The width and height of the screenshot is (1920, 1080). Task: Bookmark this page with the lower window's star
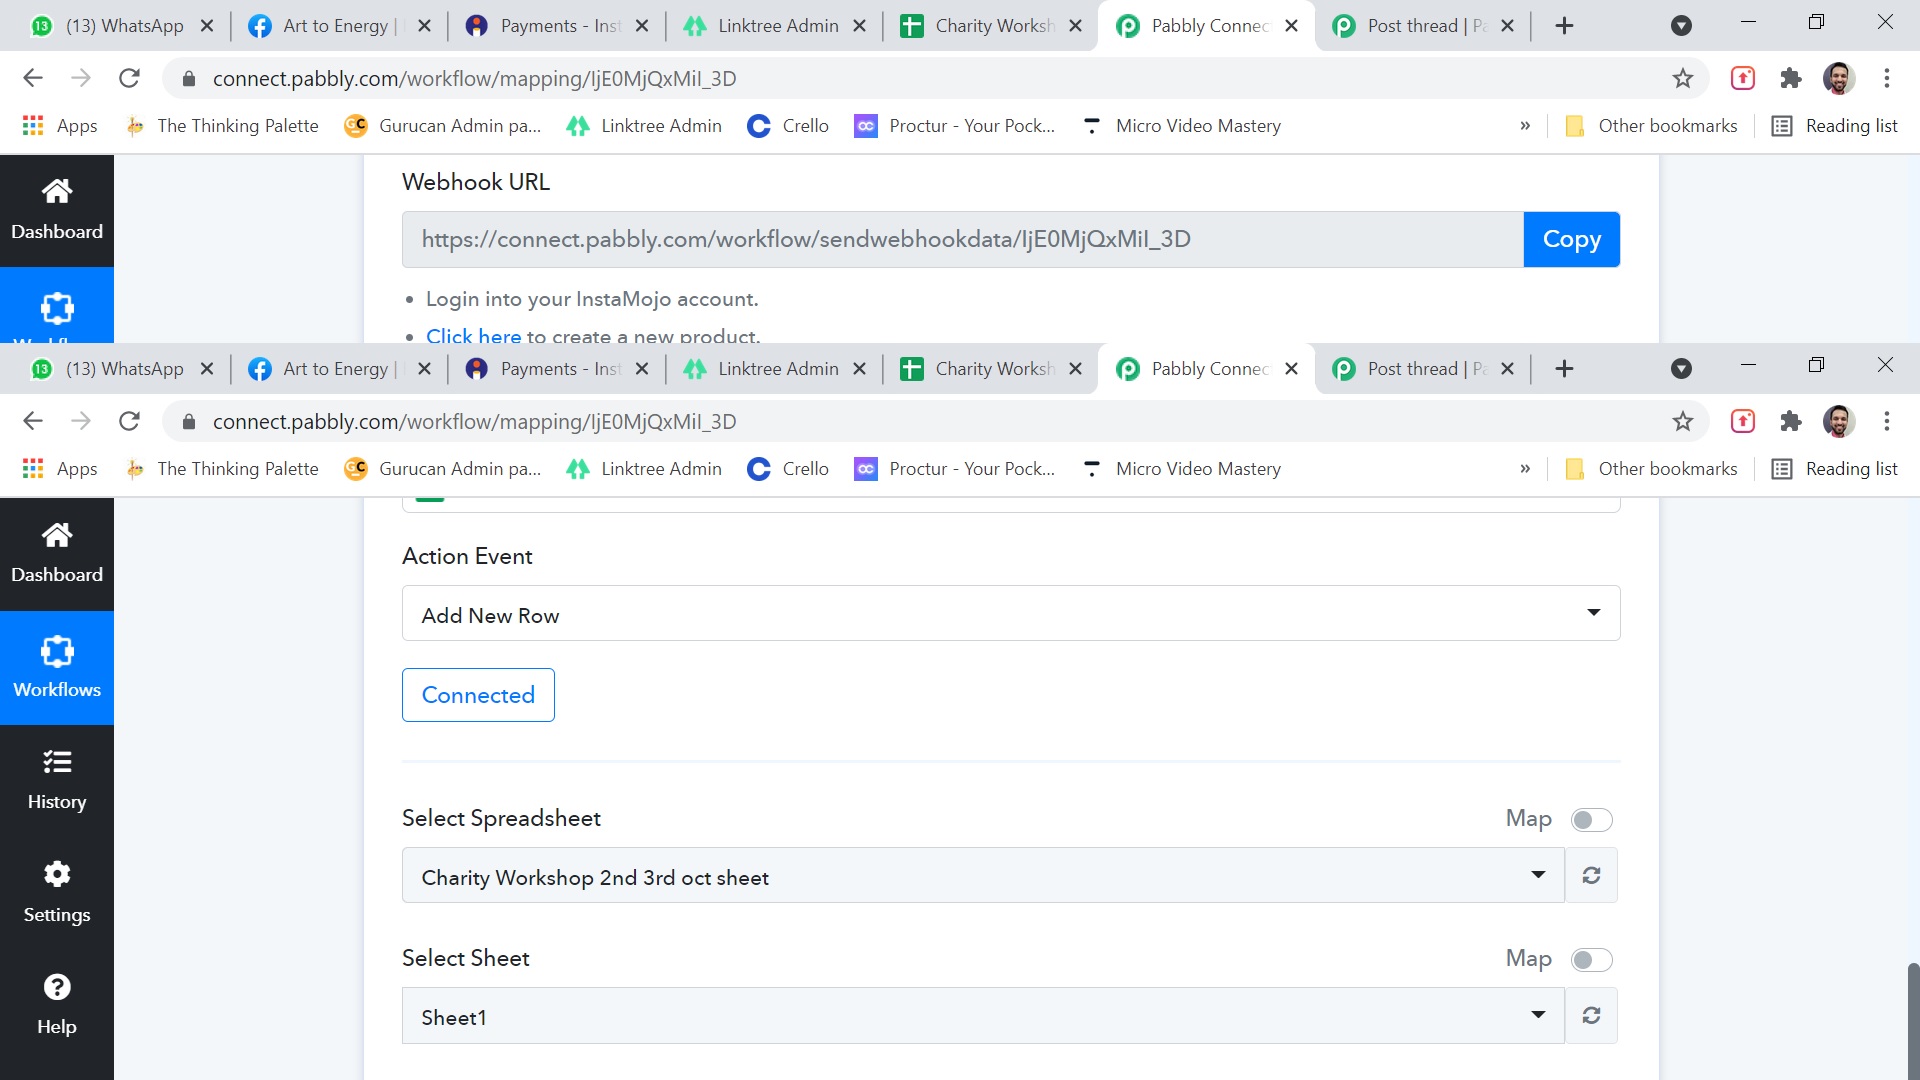coord(1683,421)
